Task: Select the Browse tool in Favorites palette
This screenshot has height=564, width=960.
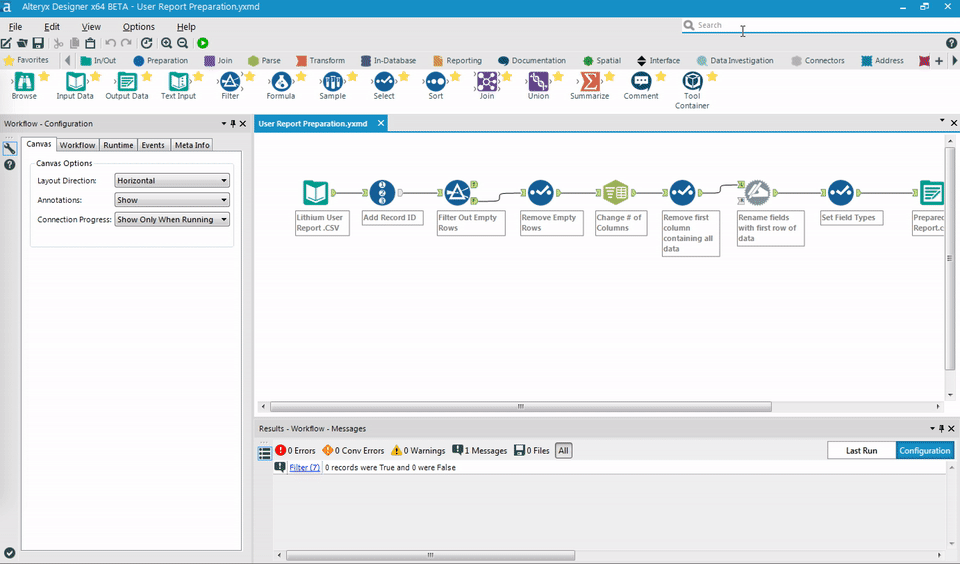Action: click(x=24, y=86)
